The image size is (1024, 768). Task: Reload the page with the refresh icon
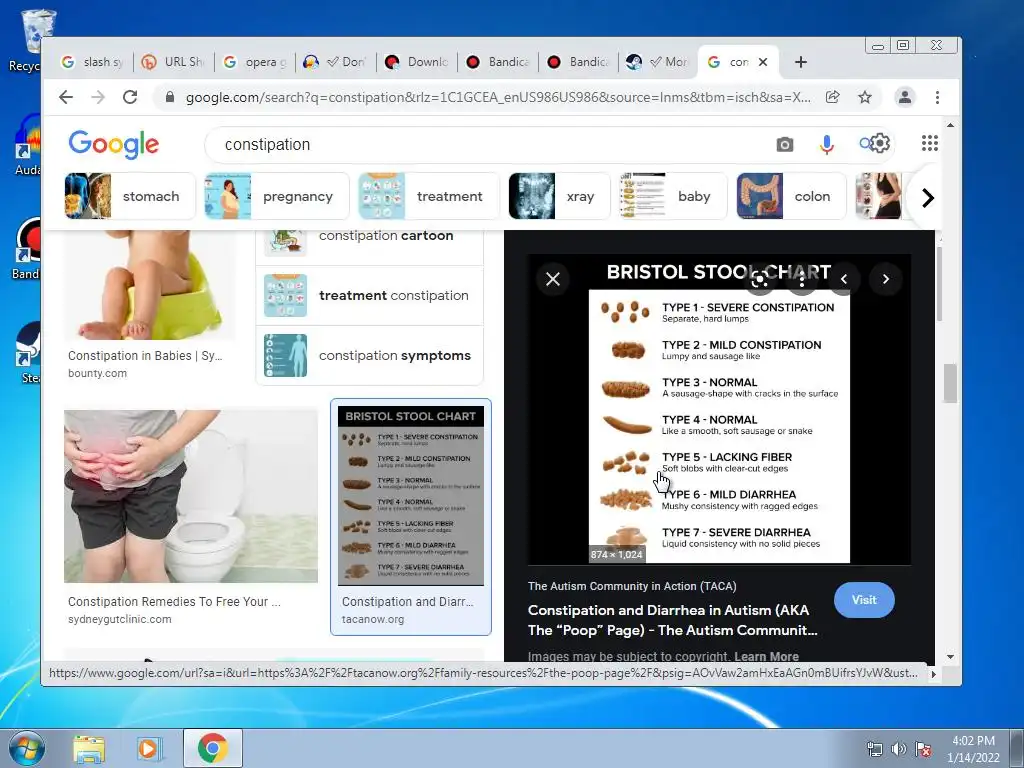(130, 97)
